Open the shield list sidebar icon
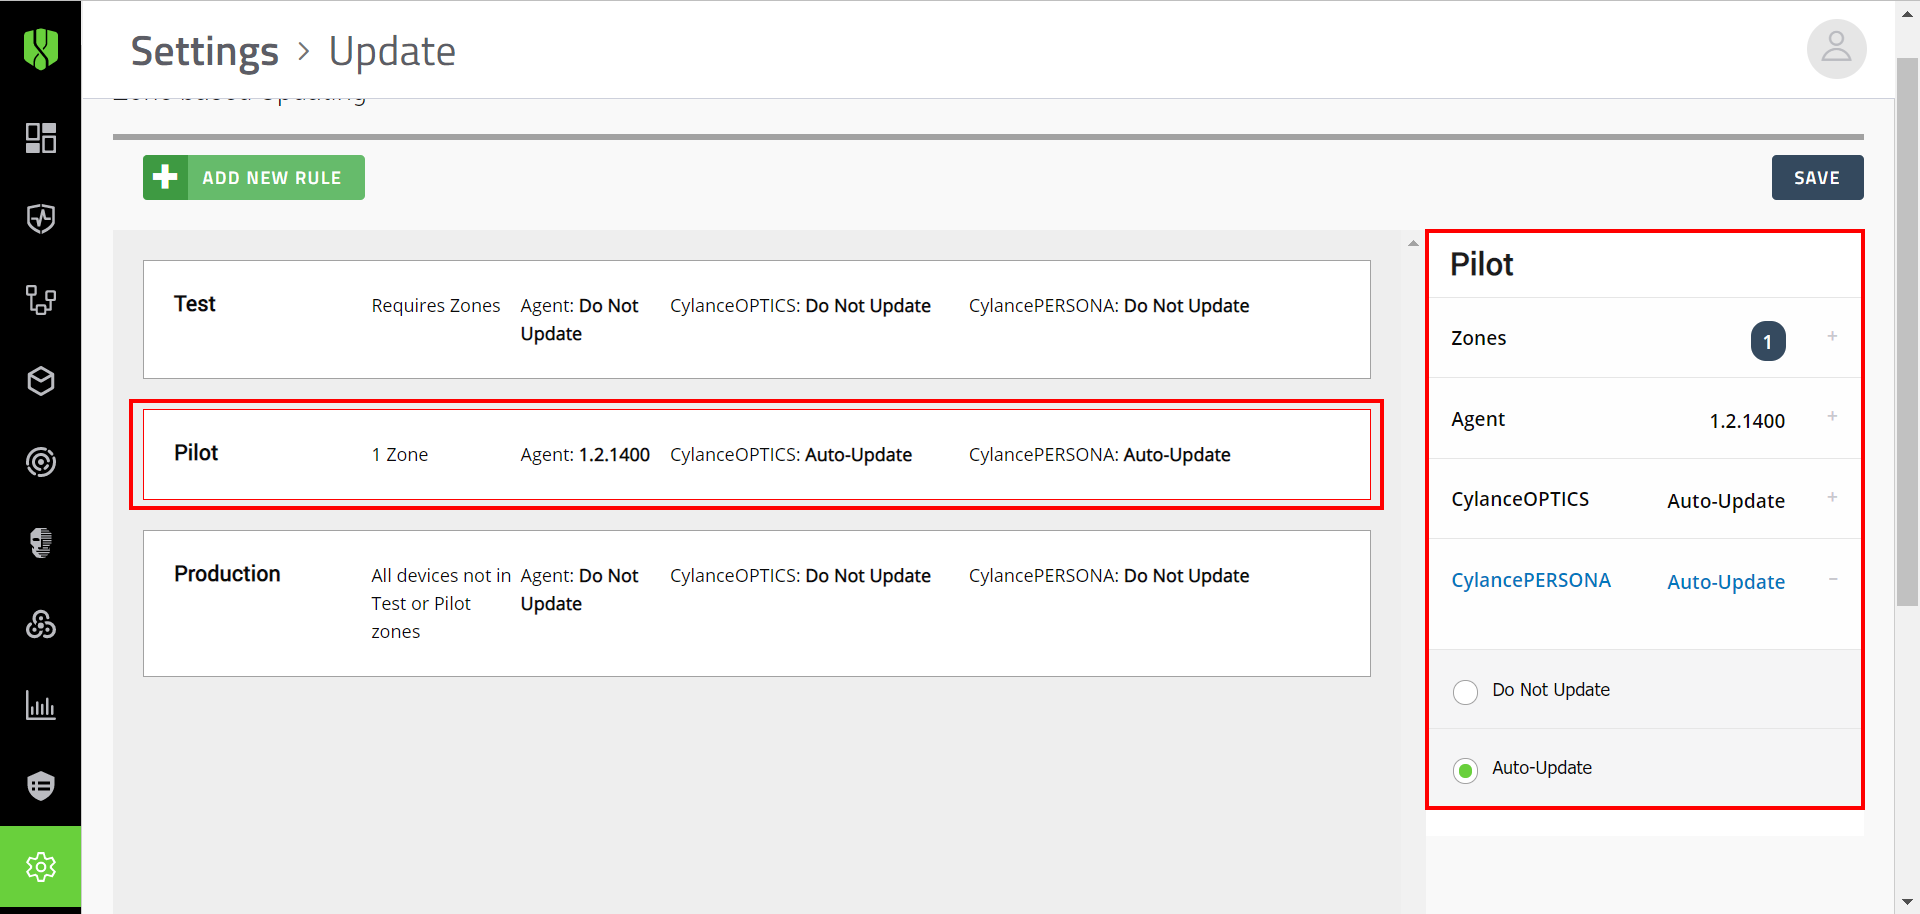Screen dimensions: 1920x914 pos(41,786)
